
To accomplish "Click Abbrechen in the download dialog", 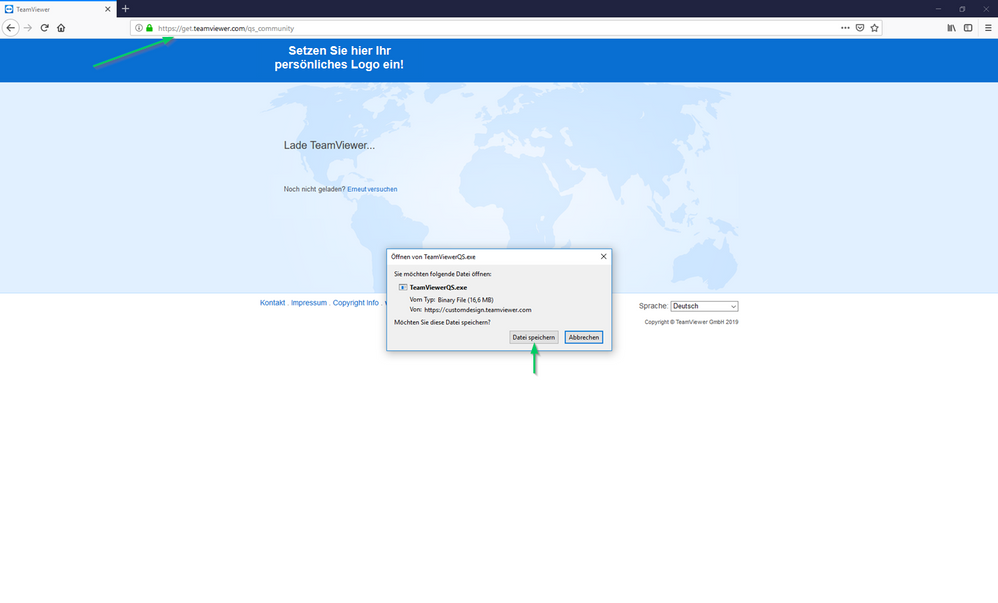I will [x=584, y=337].
